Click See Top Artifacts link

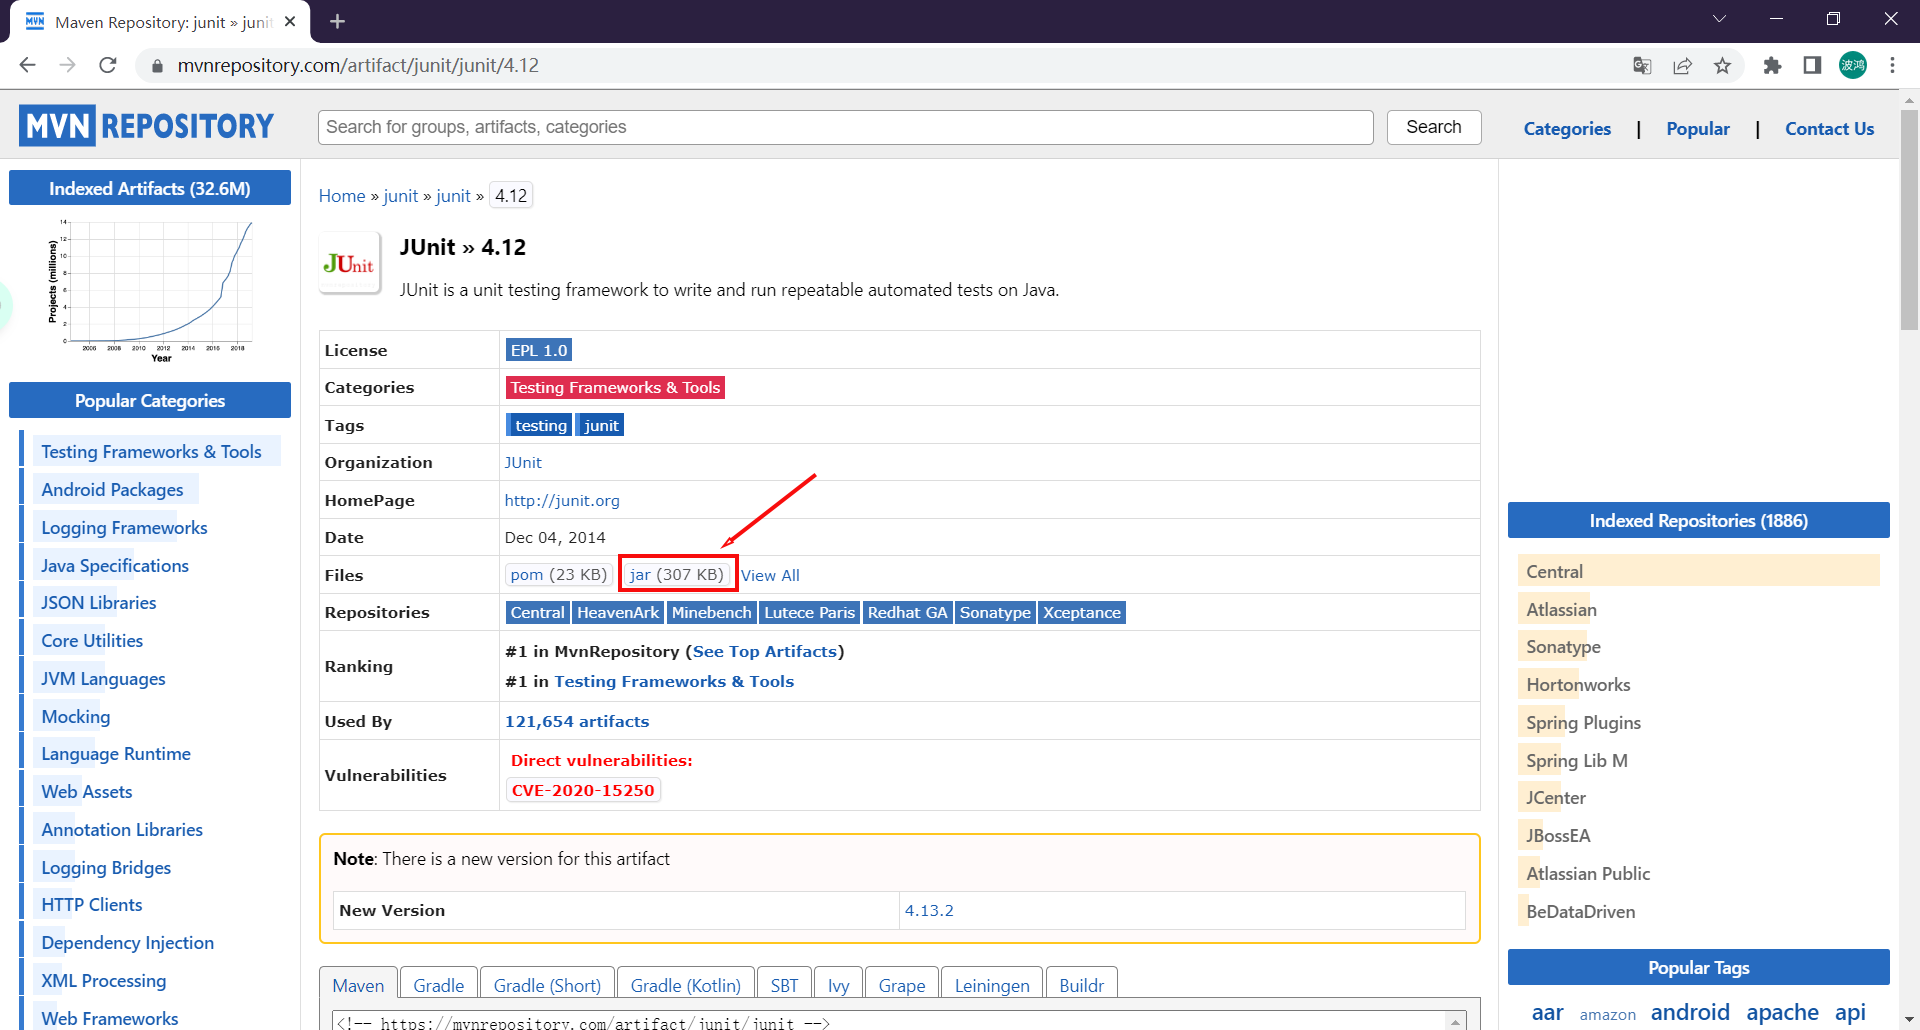click(x=765, y=652)
